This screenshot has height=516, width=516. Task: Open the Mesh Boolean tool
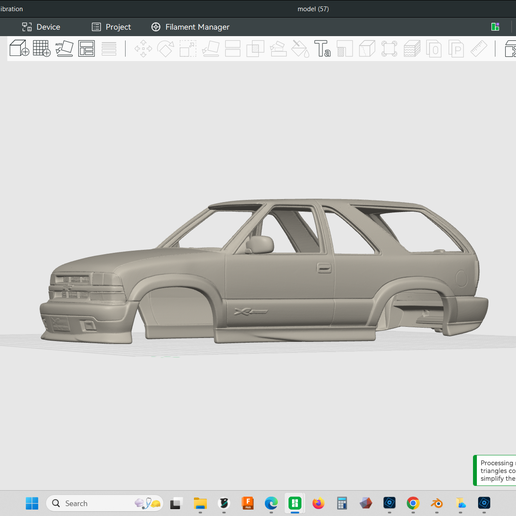coord(255,49)
